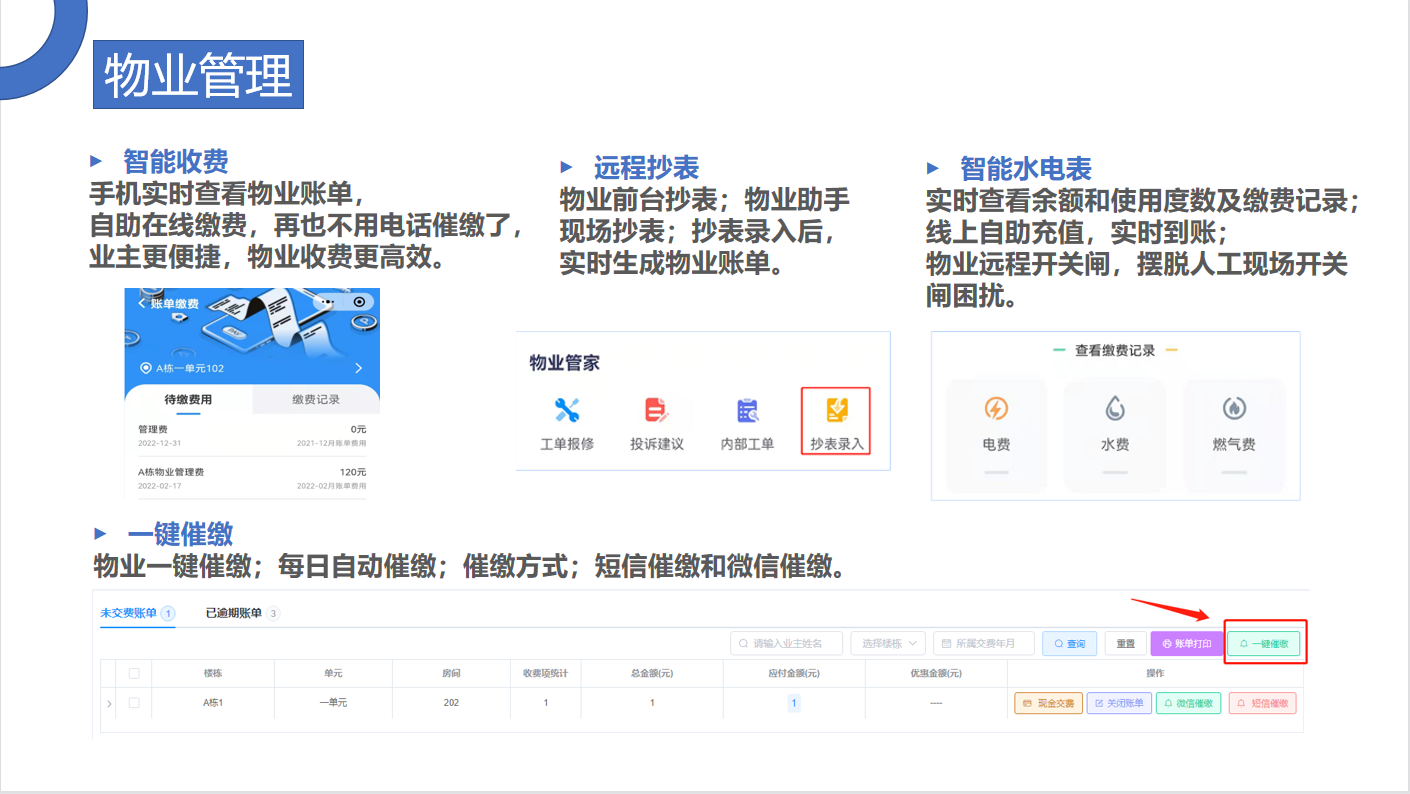Open the 投诉建议 icon
Viewport: 1410px width, 794px height.
(x=656, y=410)
